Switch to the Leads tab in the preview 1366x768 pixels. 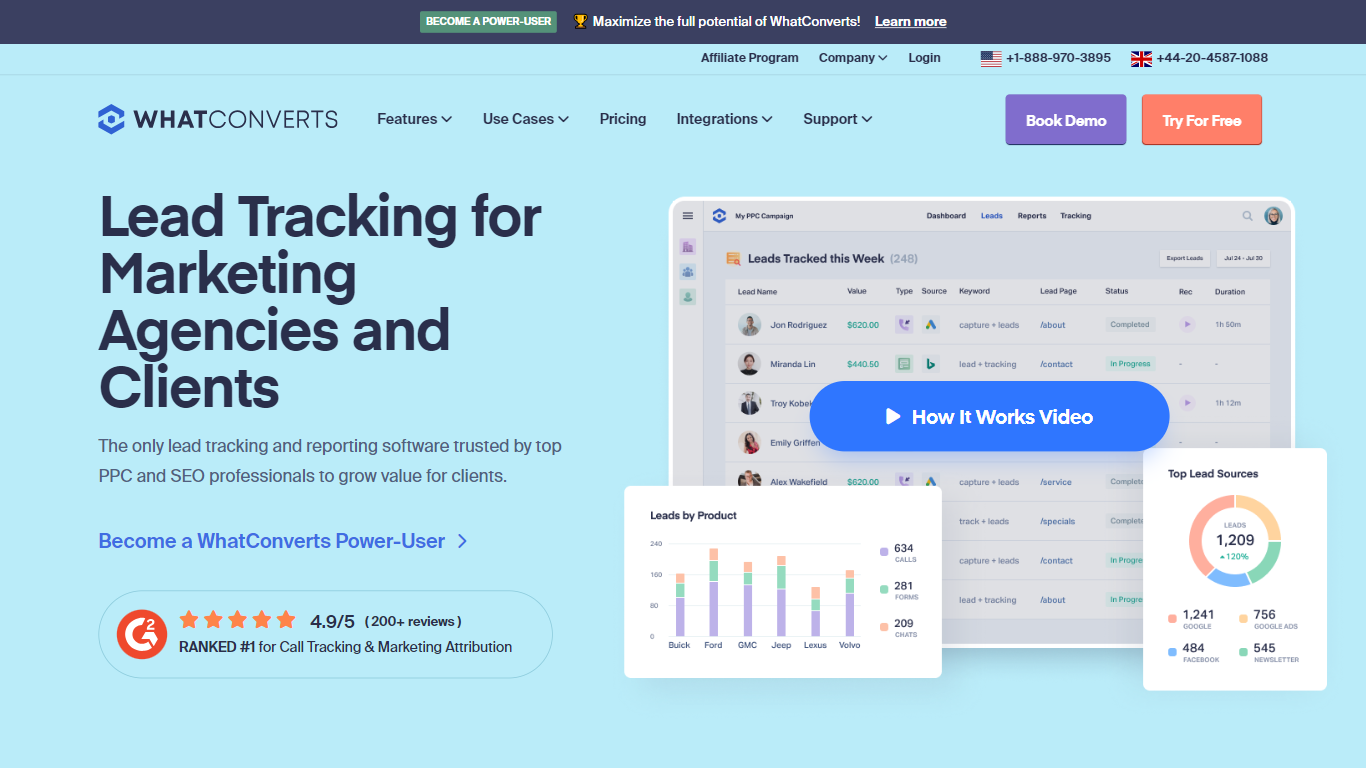992,216
